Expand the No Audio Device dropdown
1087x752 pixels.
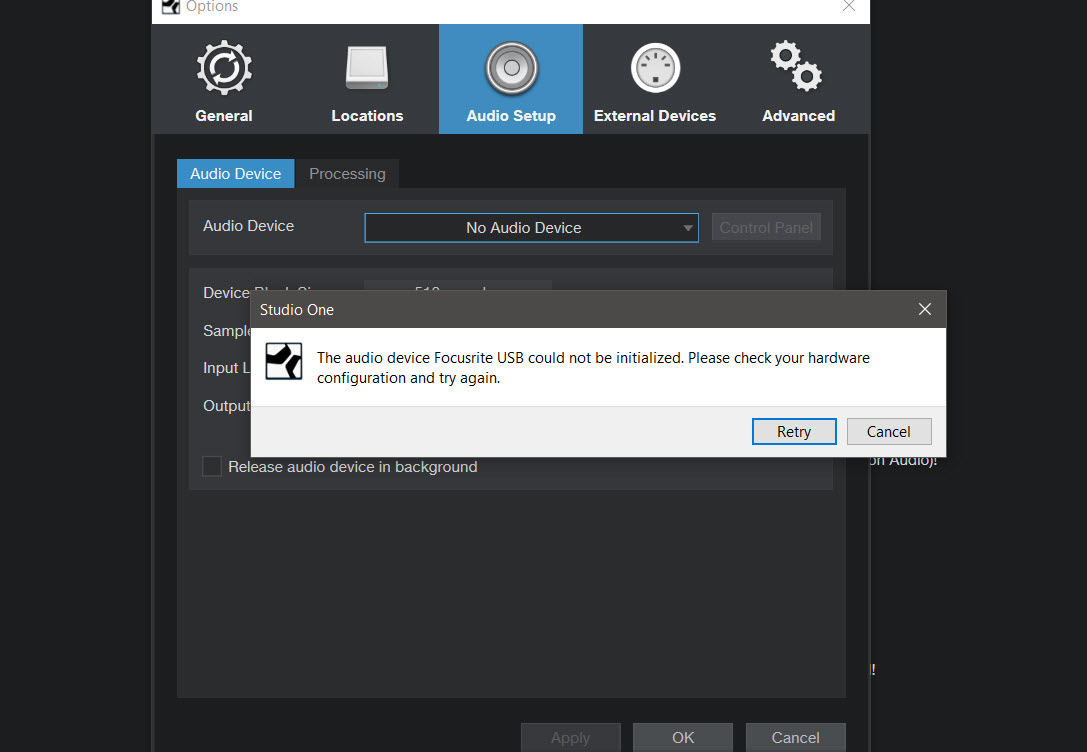531,228
